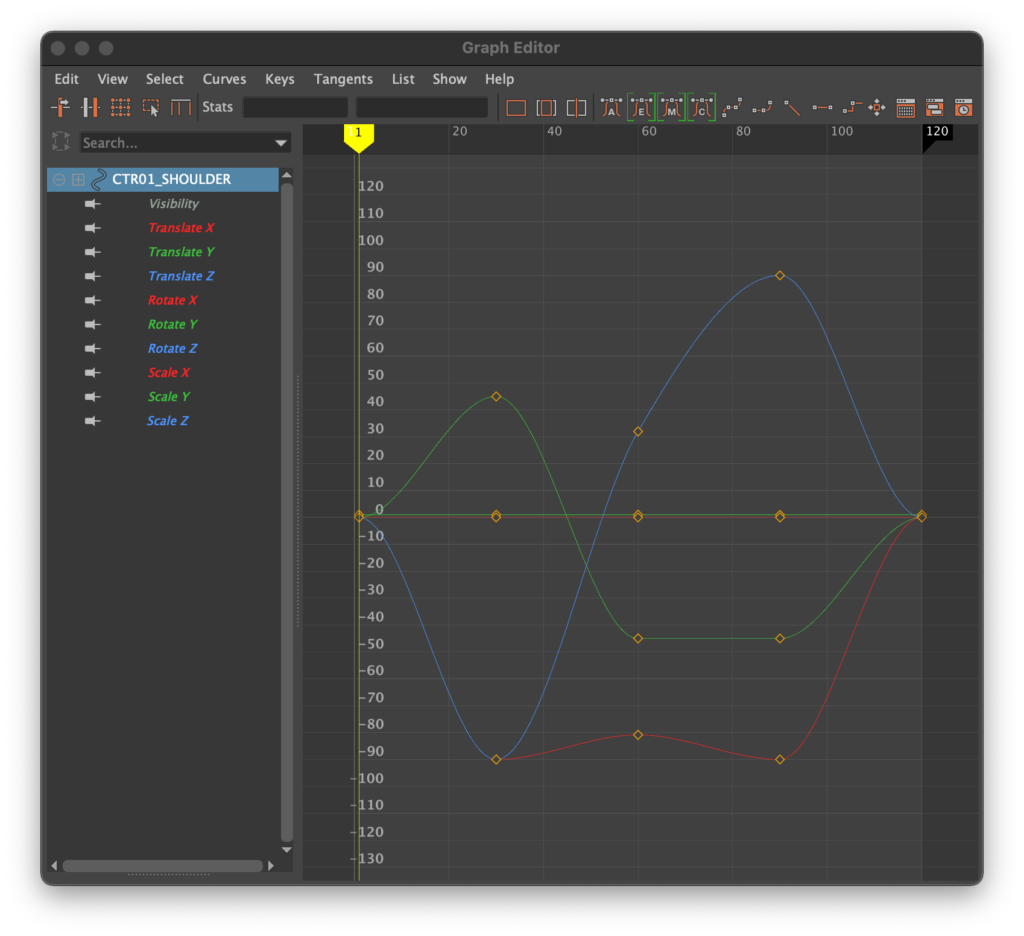Activate the Insert Keys tool
The image size is (1024, 936).
pos(90,107)
